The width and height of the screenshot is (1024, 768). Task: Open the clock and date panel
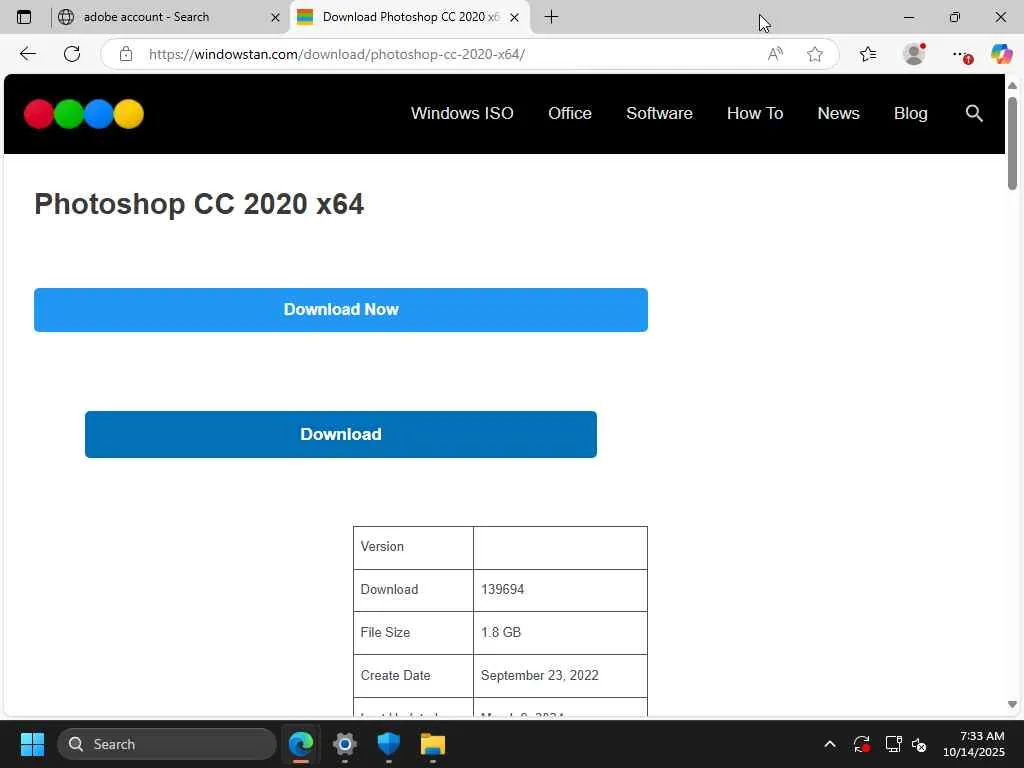pos(974,744)
